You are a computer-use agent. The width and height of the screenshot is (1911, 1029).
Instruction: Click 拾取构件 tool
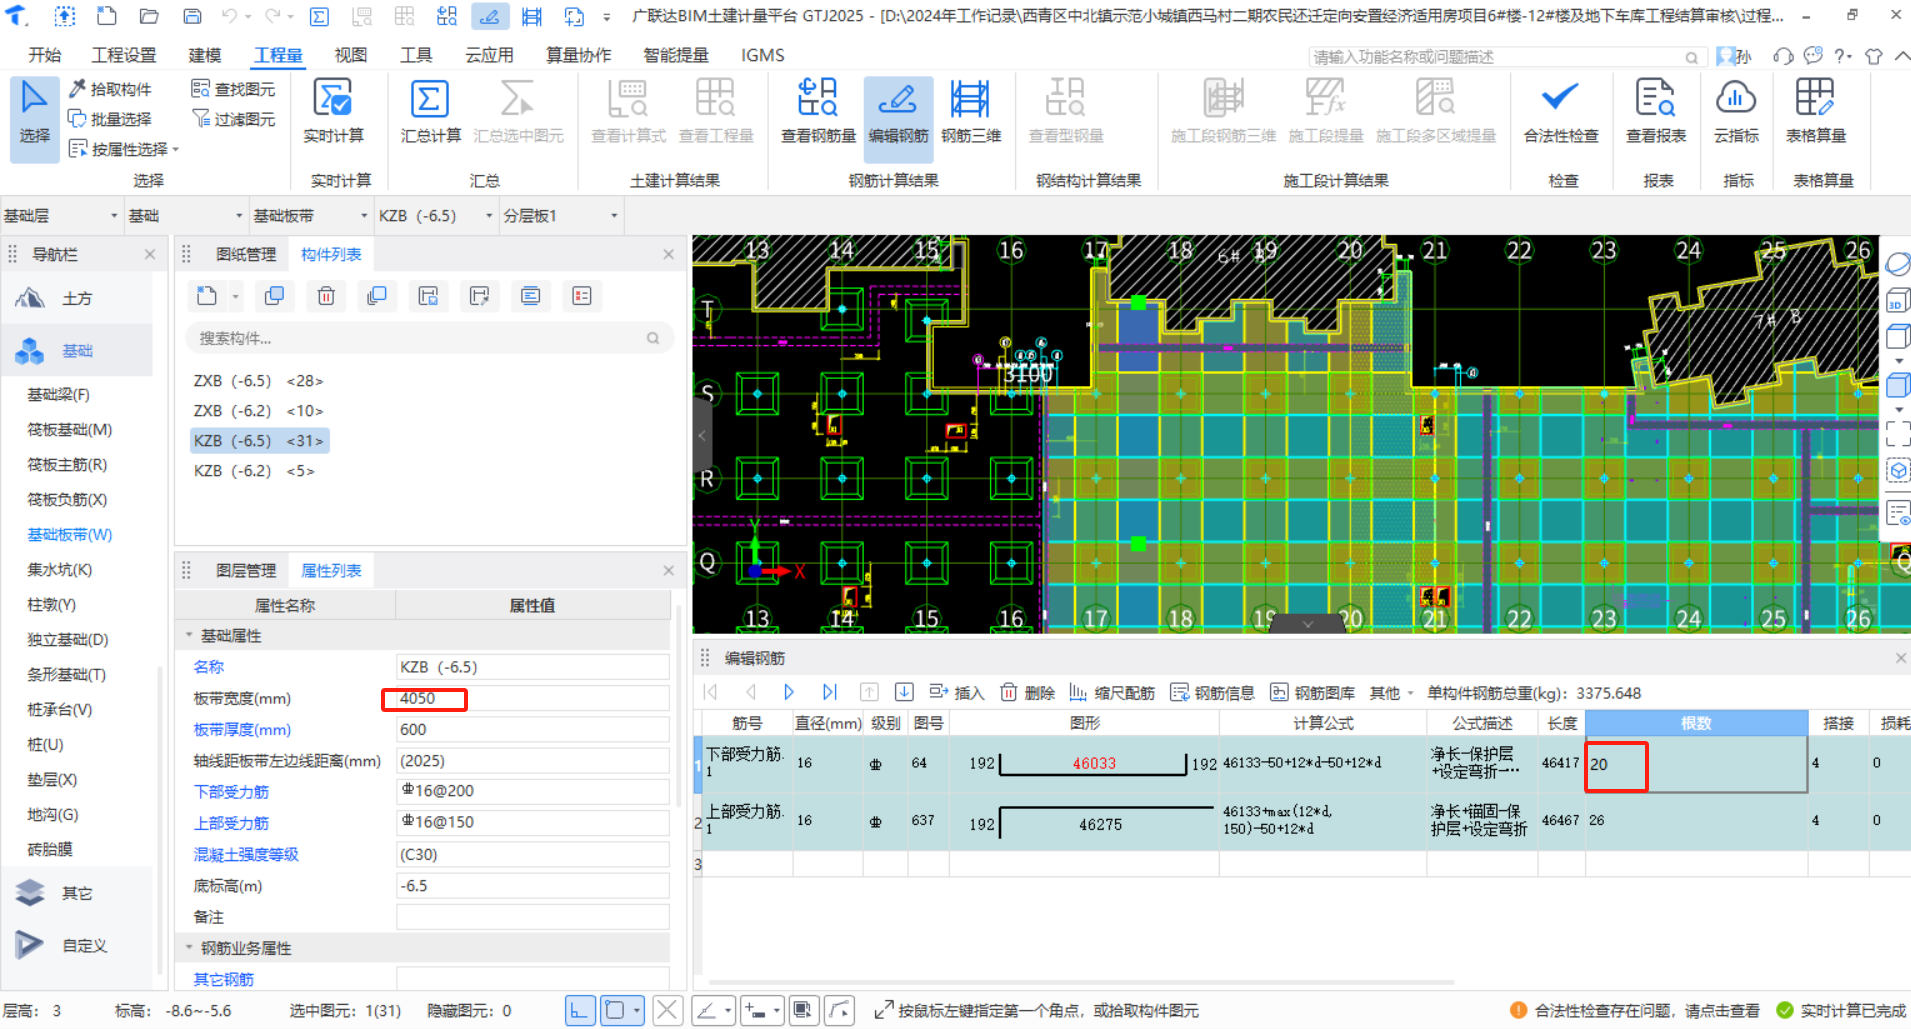[110, 89]
